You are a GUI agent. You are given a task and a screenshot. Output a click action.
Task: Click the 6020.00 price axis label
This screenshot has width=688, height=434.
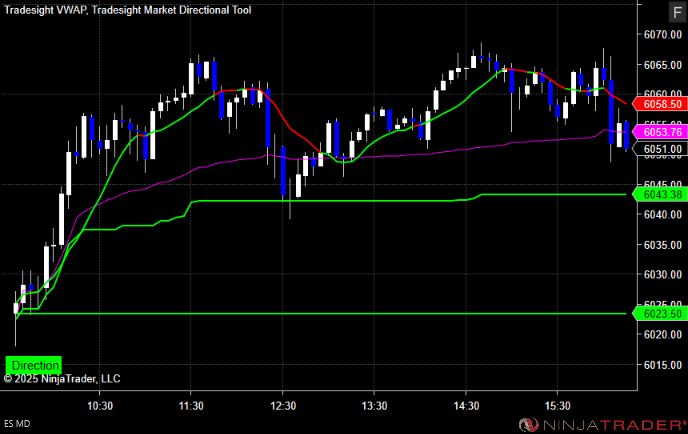click(663, 334)
